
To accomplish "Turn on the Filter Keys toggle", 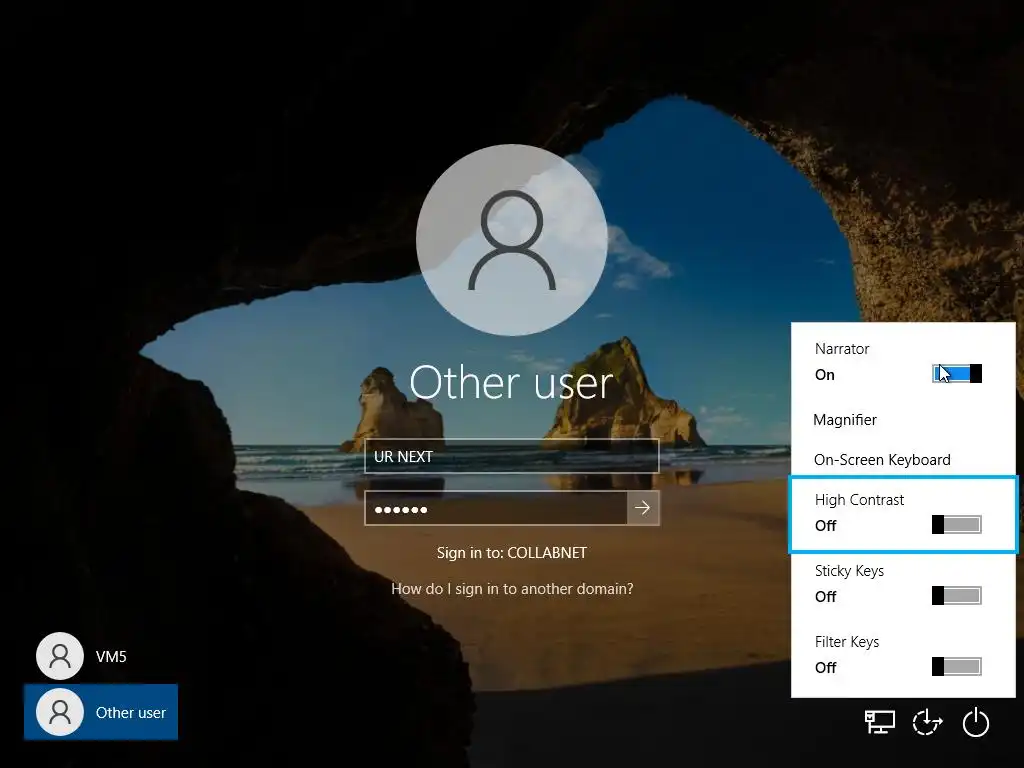I will click(957, 667).
